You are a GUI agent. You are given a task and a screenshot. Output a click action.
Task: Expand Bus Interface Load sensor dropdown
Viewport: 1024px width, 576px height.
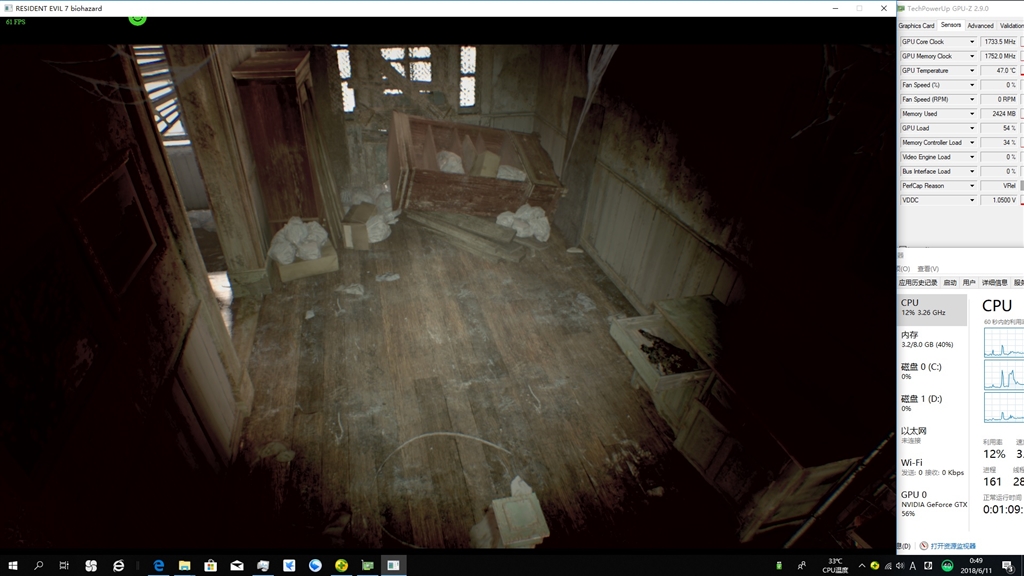pos(972,171)
